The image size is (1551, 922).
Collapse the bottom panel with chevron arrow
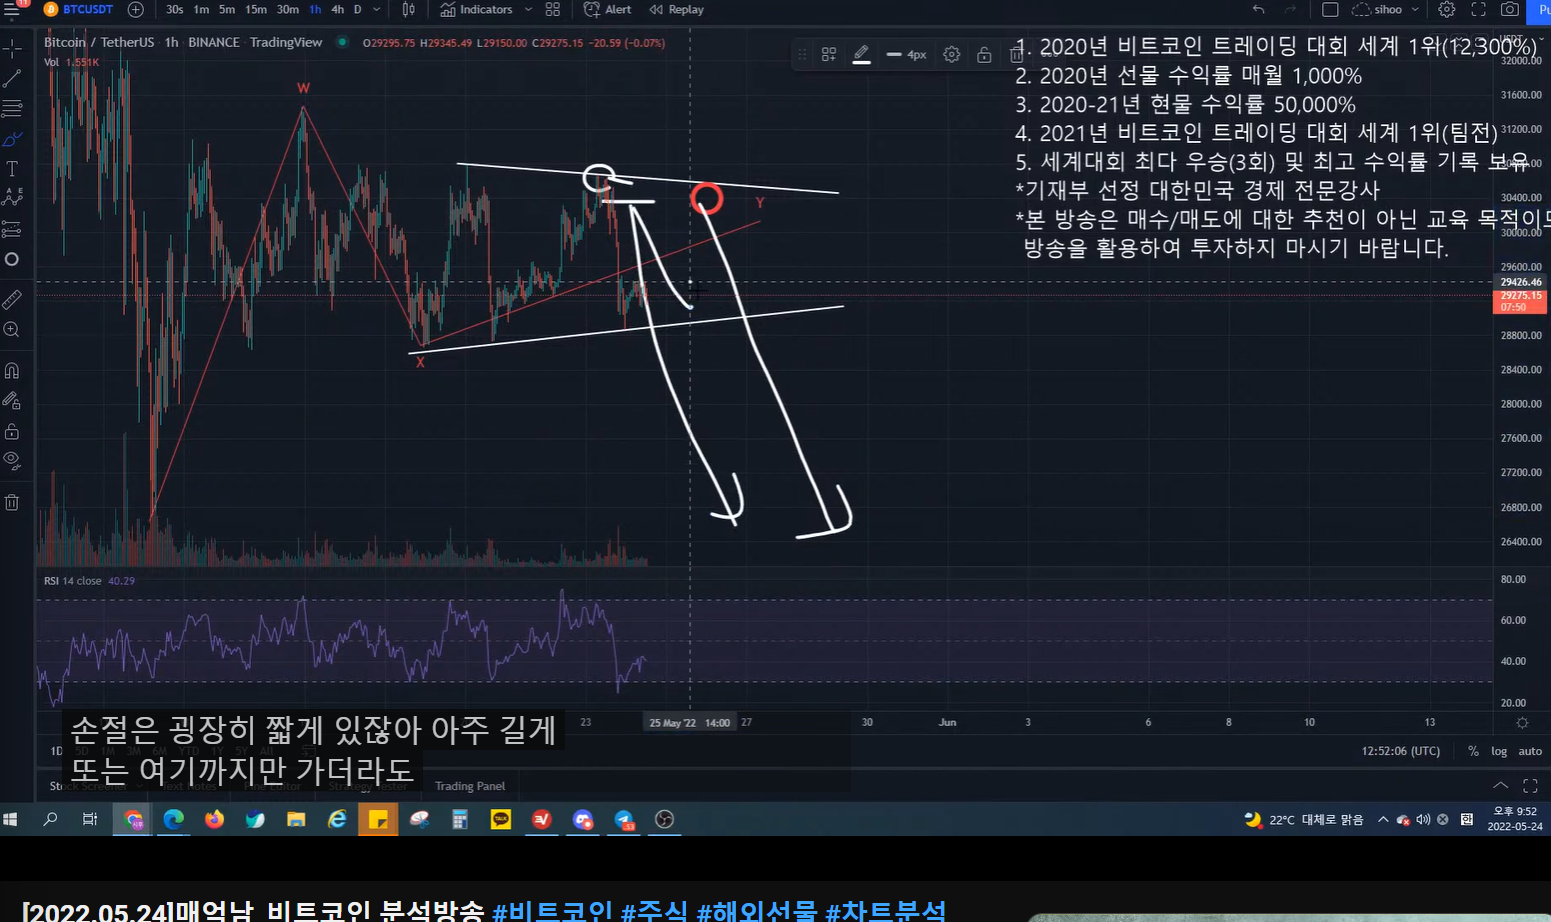1500,786
